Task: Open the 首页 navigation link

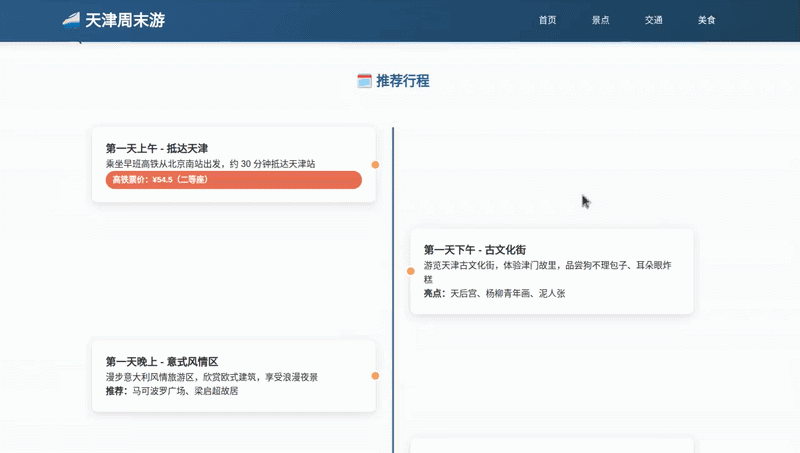Action: [547, 20]
